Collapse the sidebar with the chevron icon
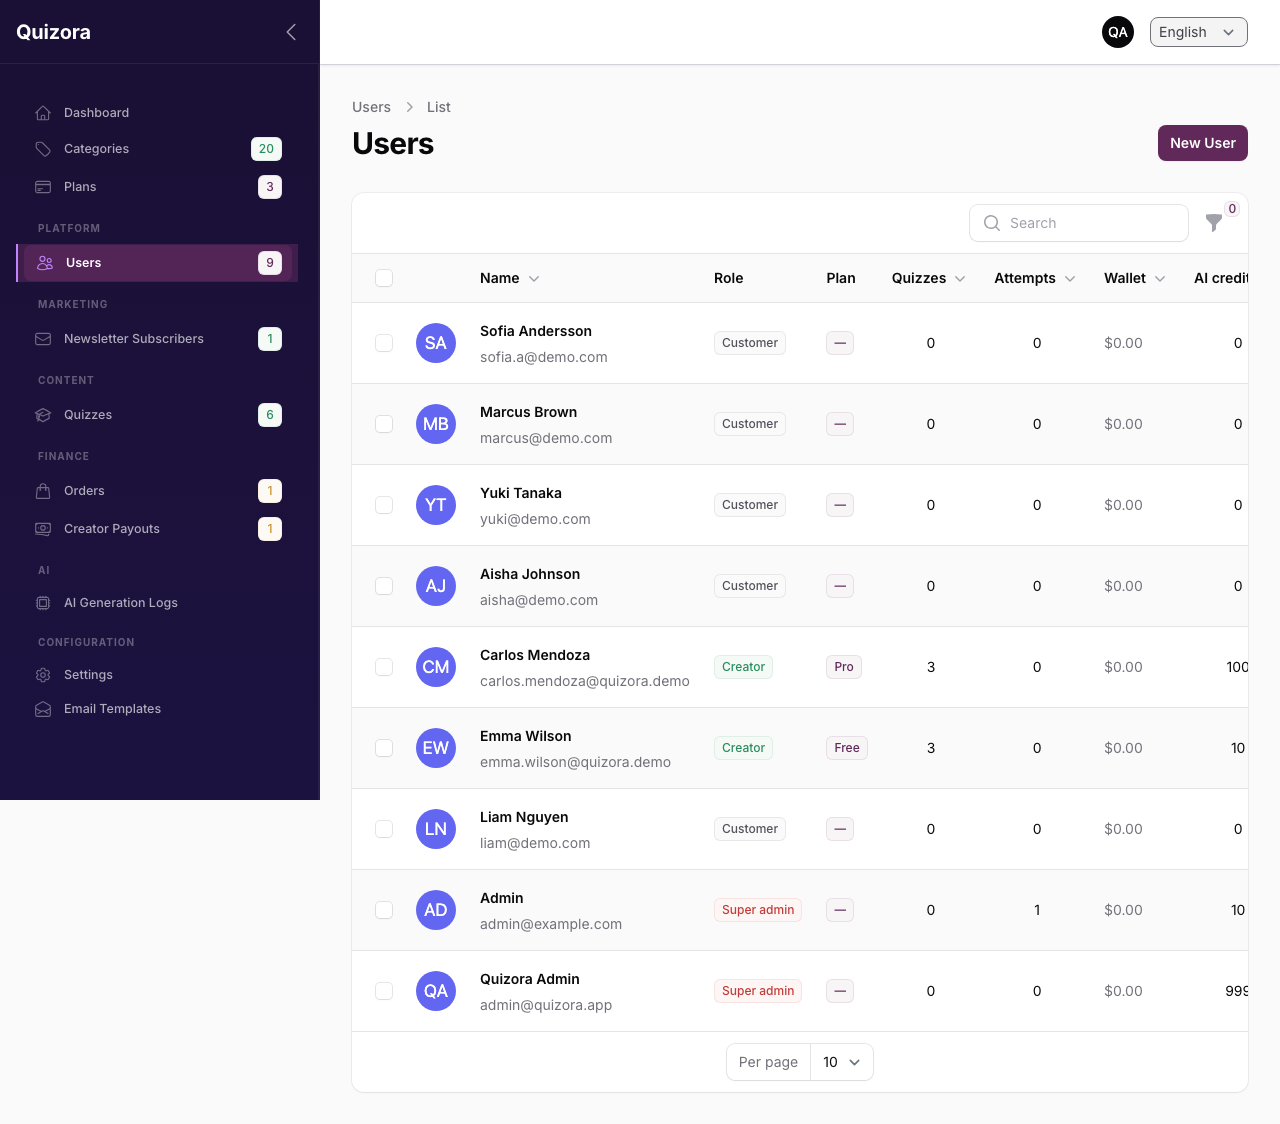The height and width of the screenshot is (1124, 1280). [x=291, y=32]
